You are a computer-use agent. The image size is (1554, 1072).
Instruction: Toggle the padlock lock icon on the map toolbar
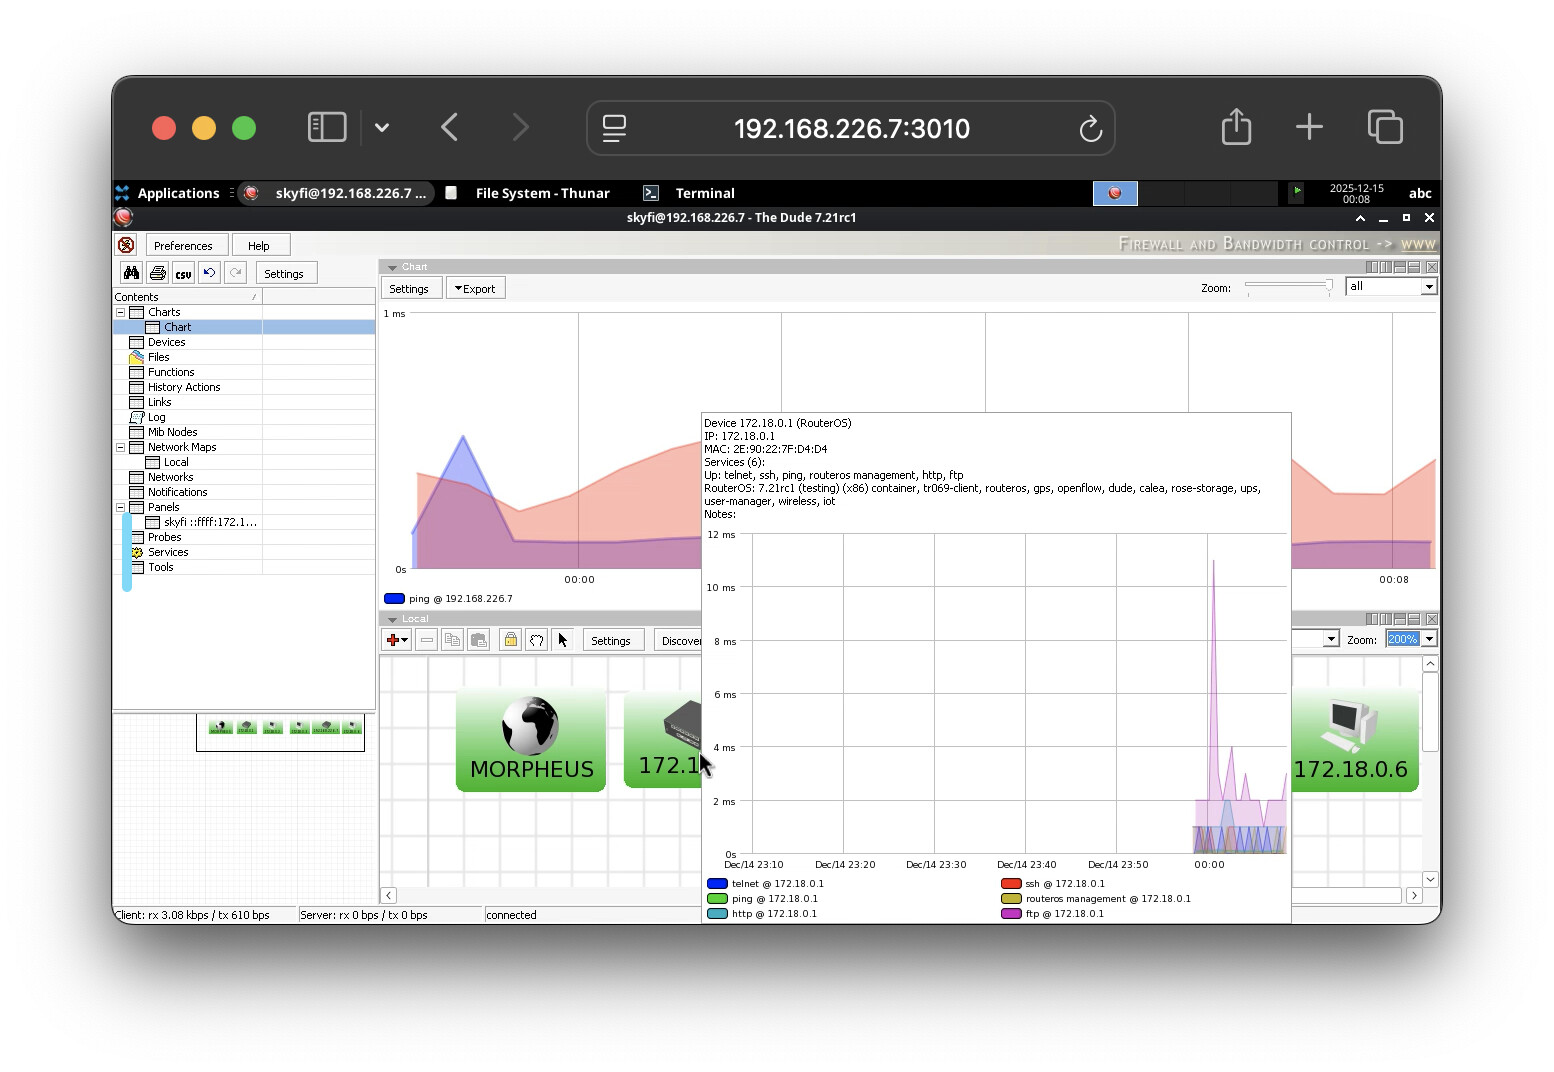click(510, 640)
